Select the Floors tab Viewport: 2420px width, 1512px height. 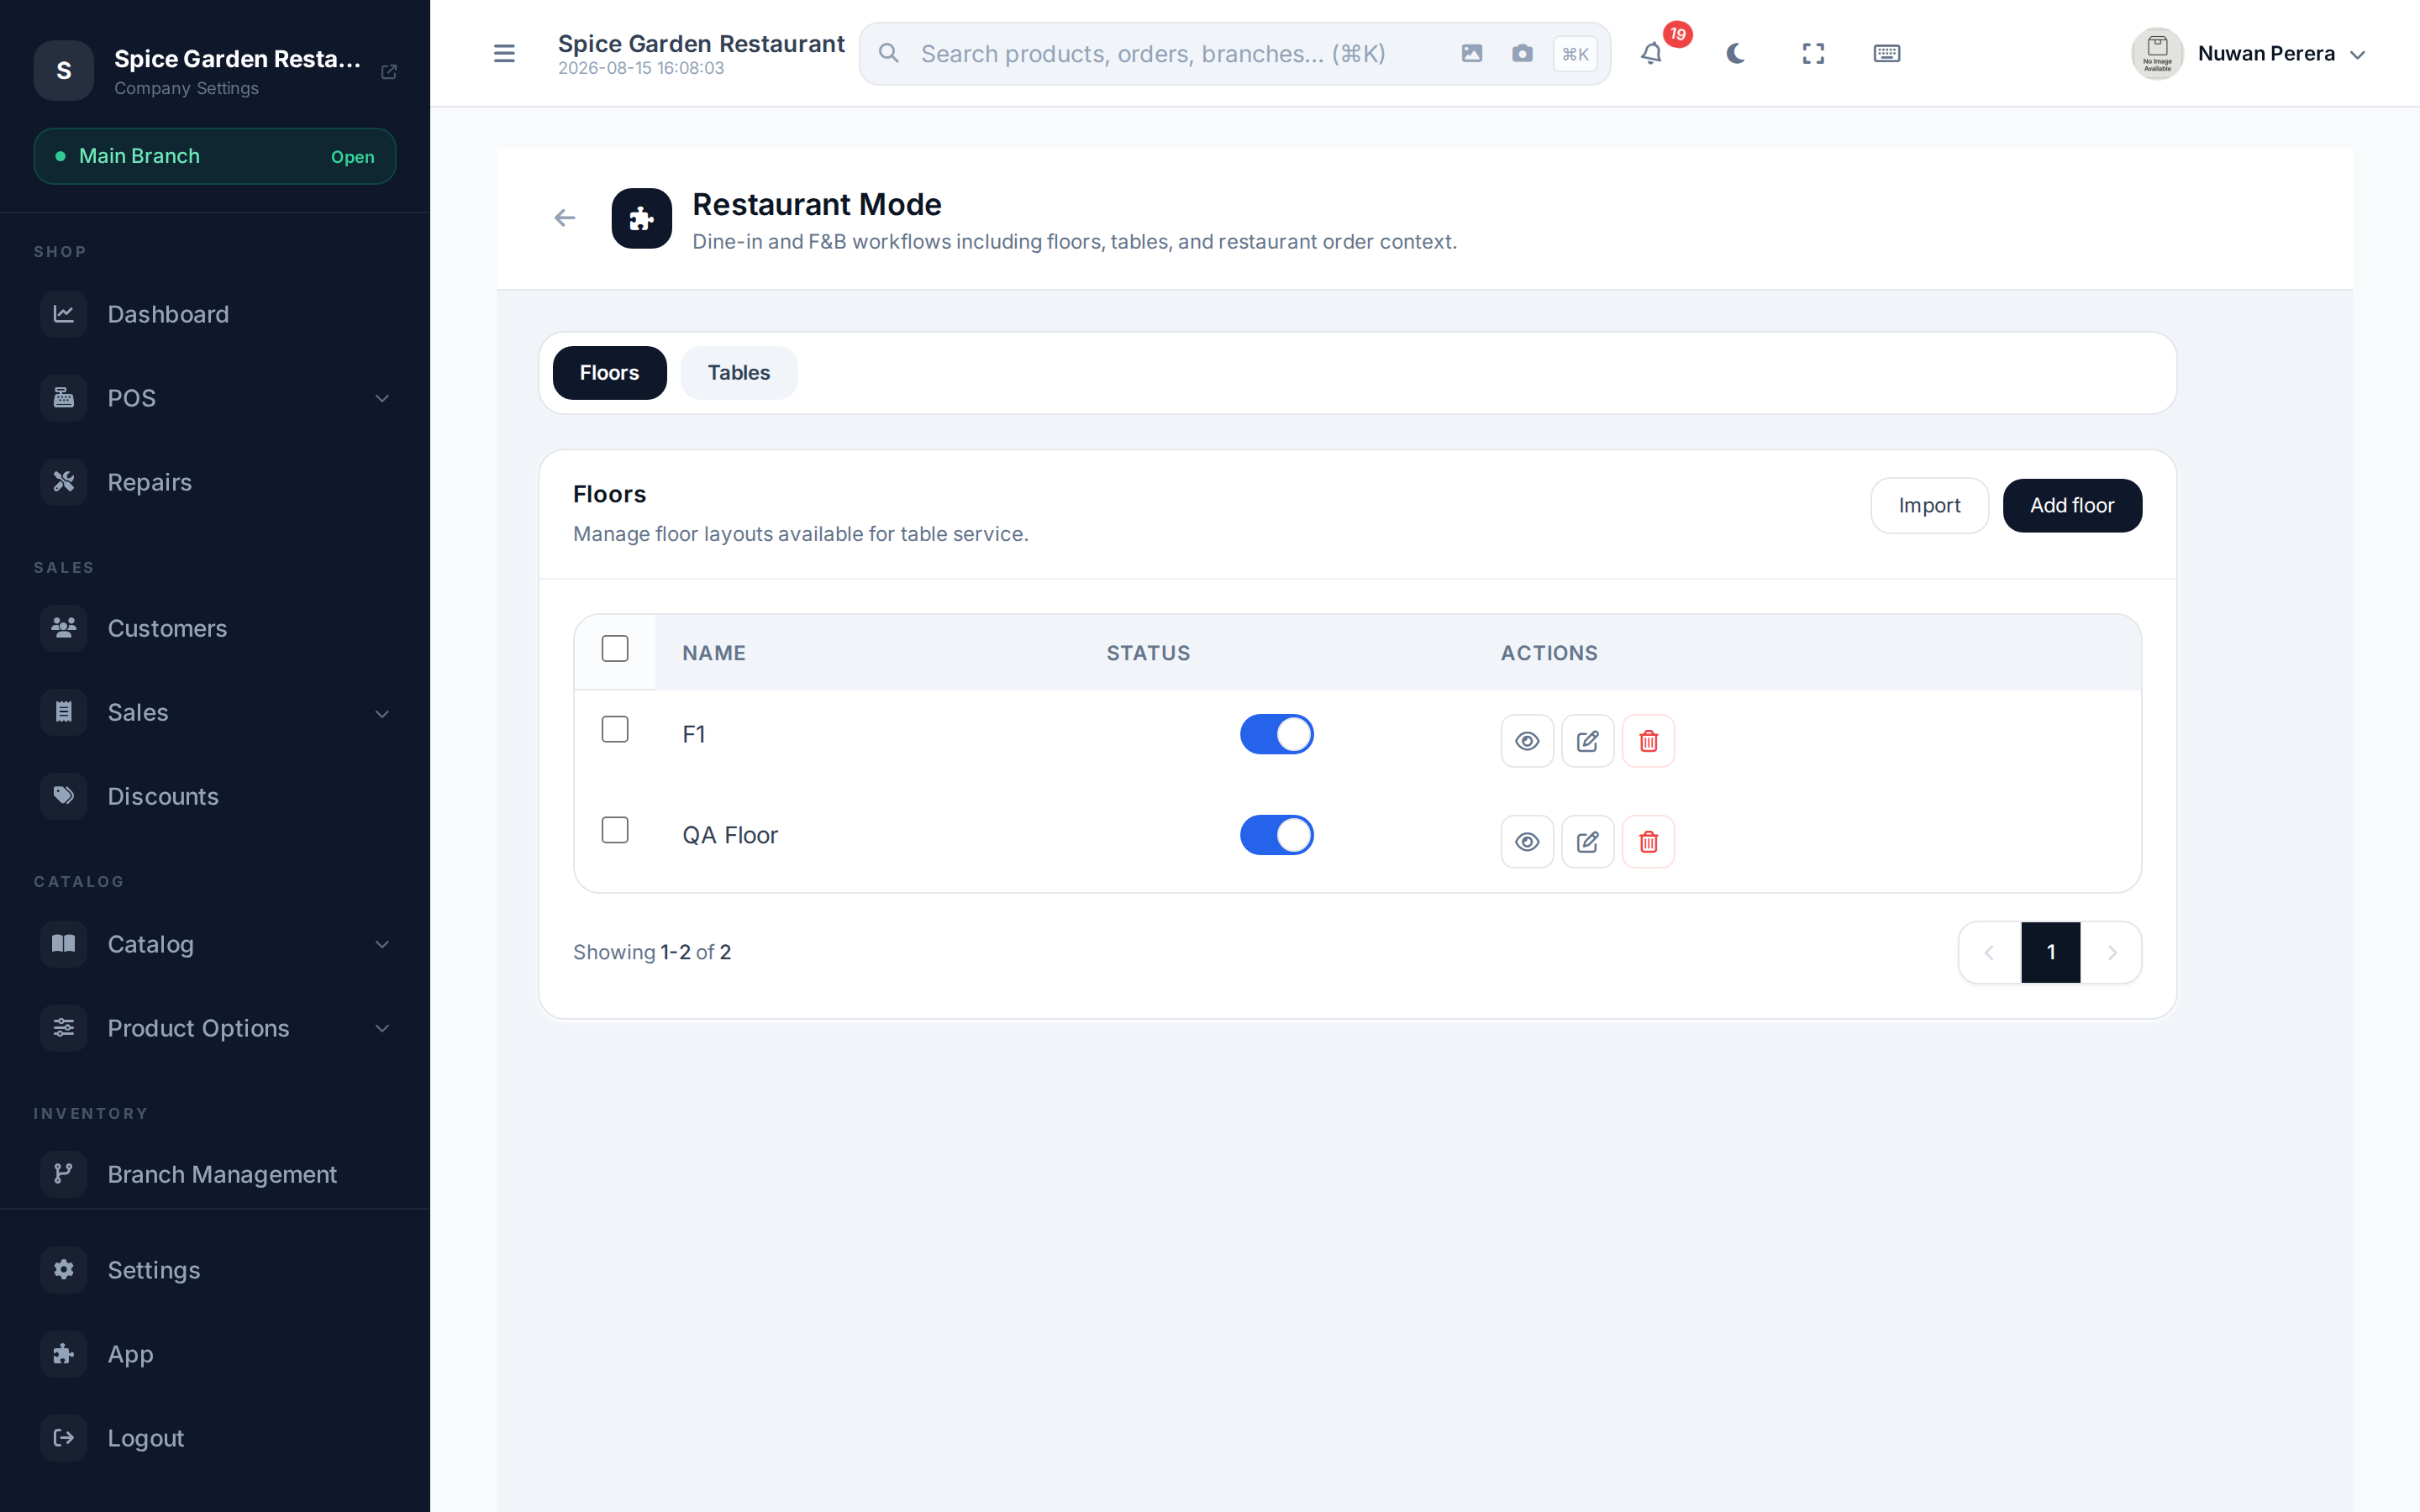pyautogui.click(x=609, y=373)
